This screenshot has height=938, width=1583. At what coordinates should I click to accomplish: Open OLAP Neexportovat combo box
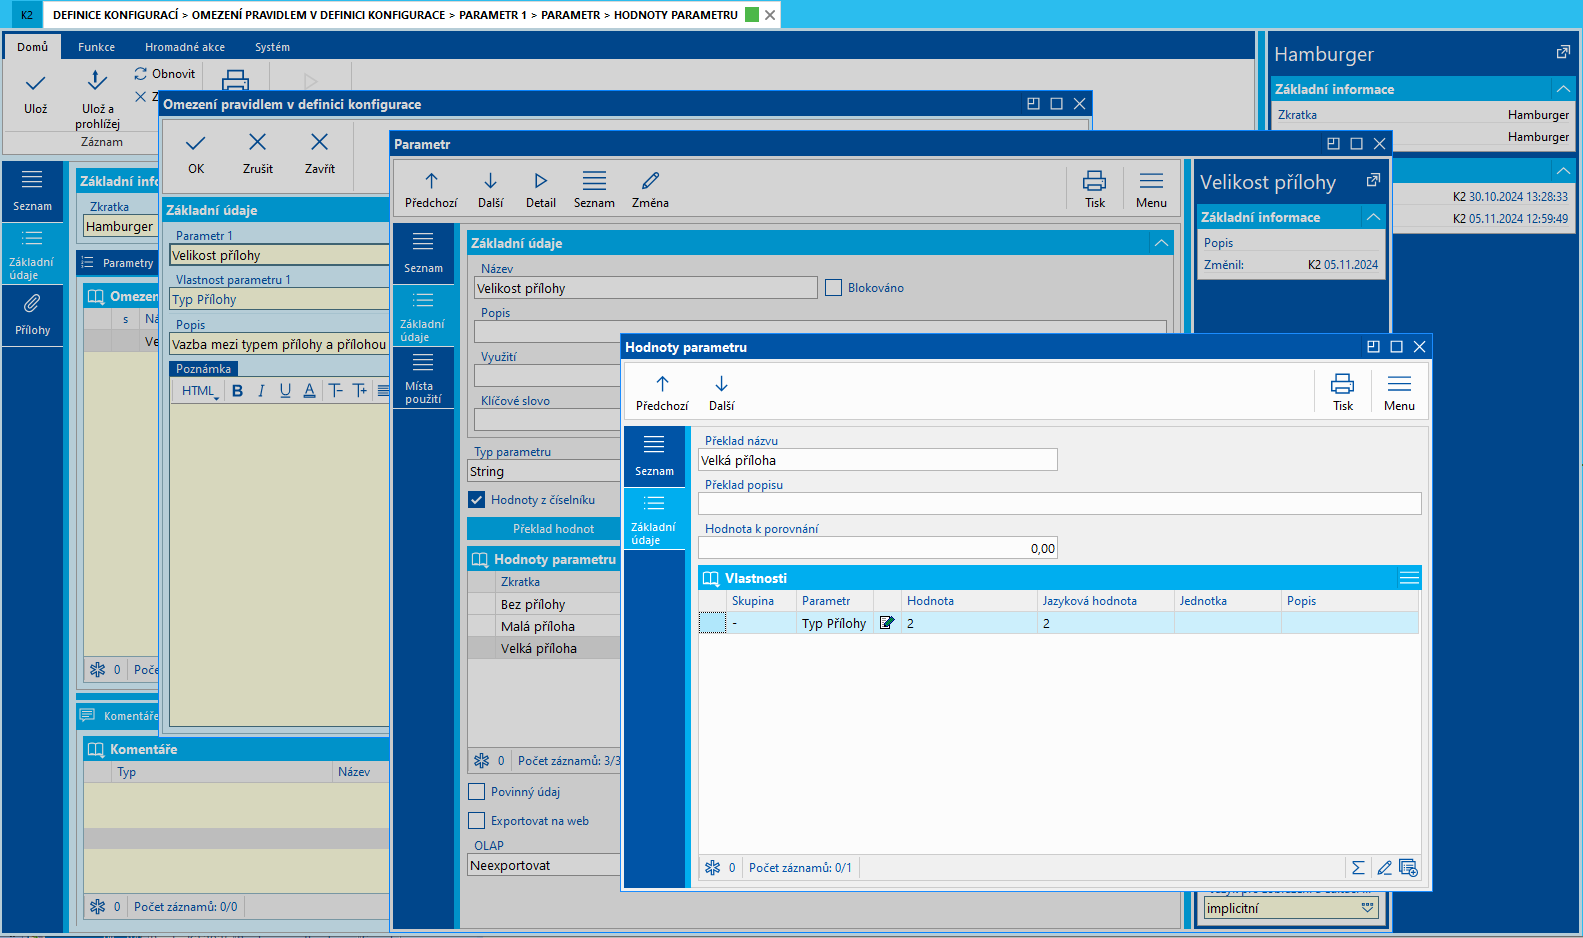coord(544,866)
